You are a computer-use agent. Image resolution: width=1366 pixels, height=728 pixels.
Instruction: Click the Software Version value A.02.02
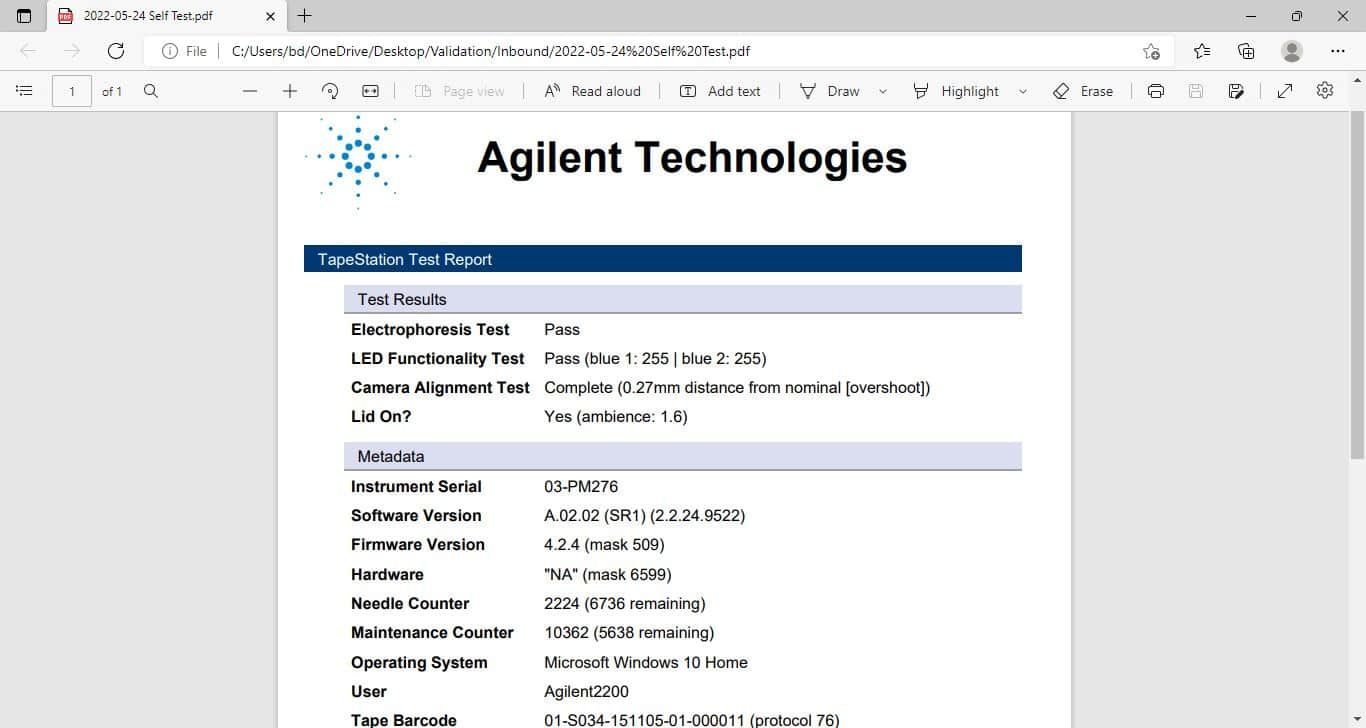[x=645, y=515]
